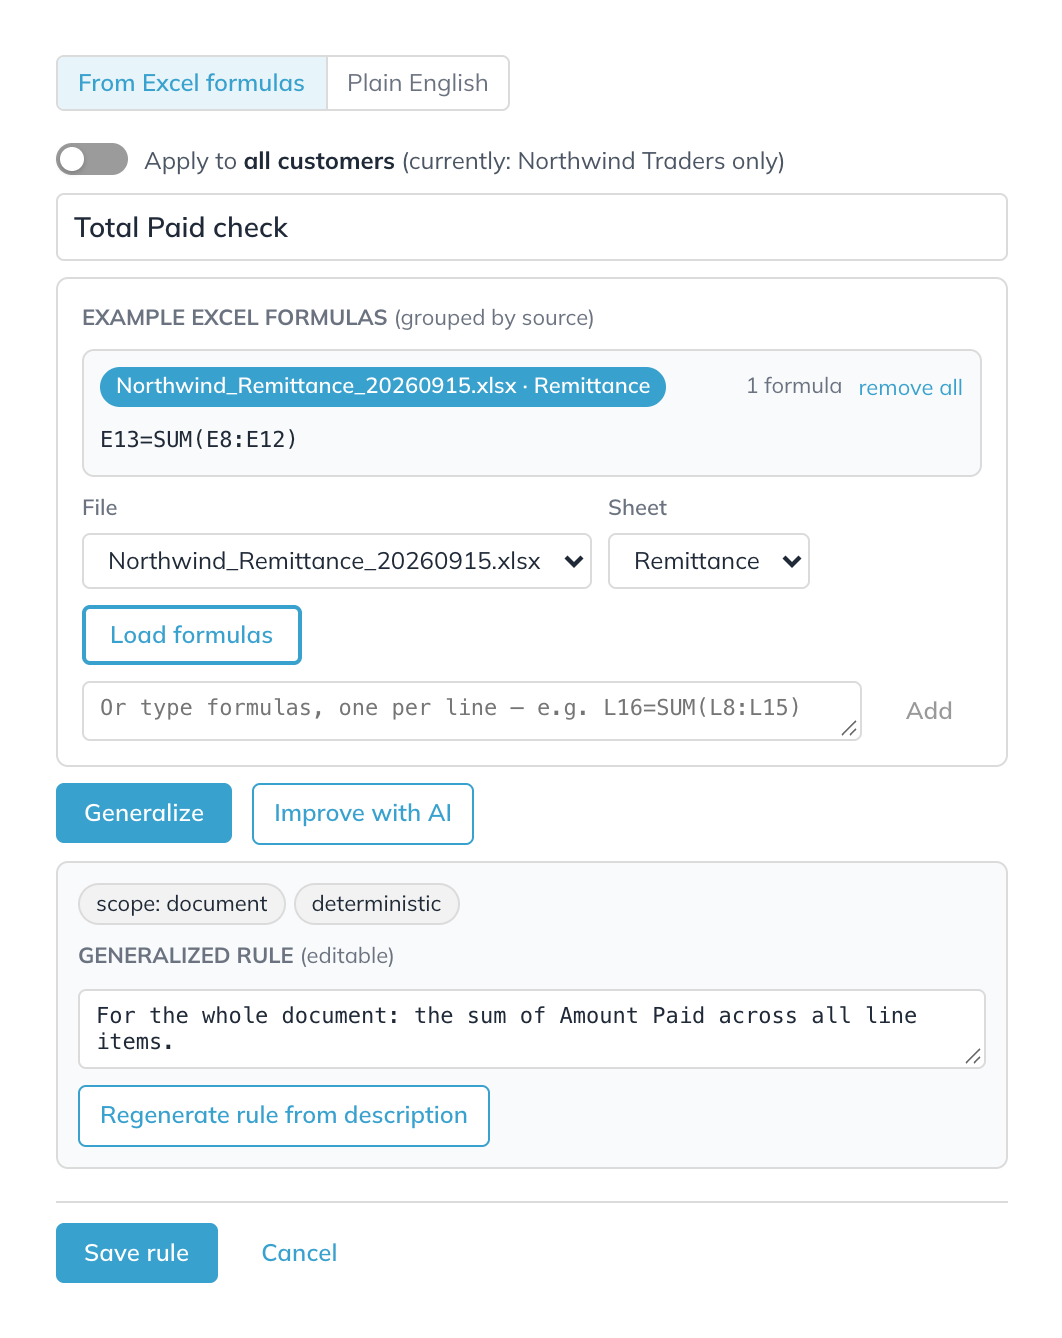Click the Generalize button
The width and height of the screenshot is (1062, 1338).
click(144, 813)
